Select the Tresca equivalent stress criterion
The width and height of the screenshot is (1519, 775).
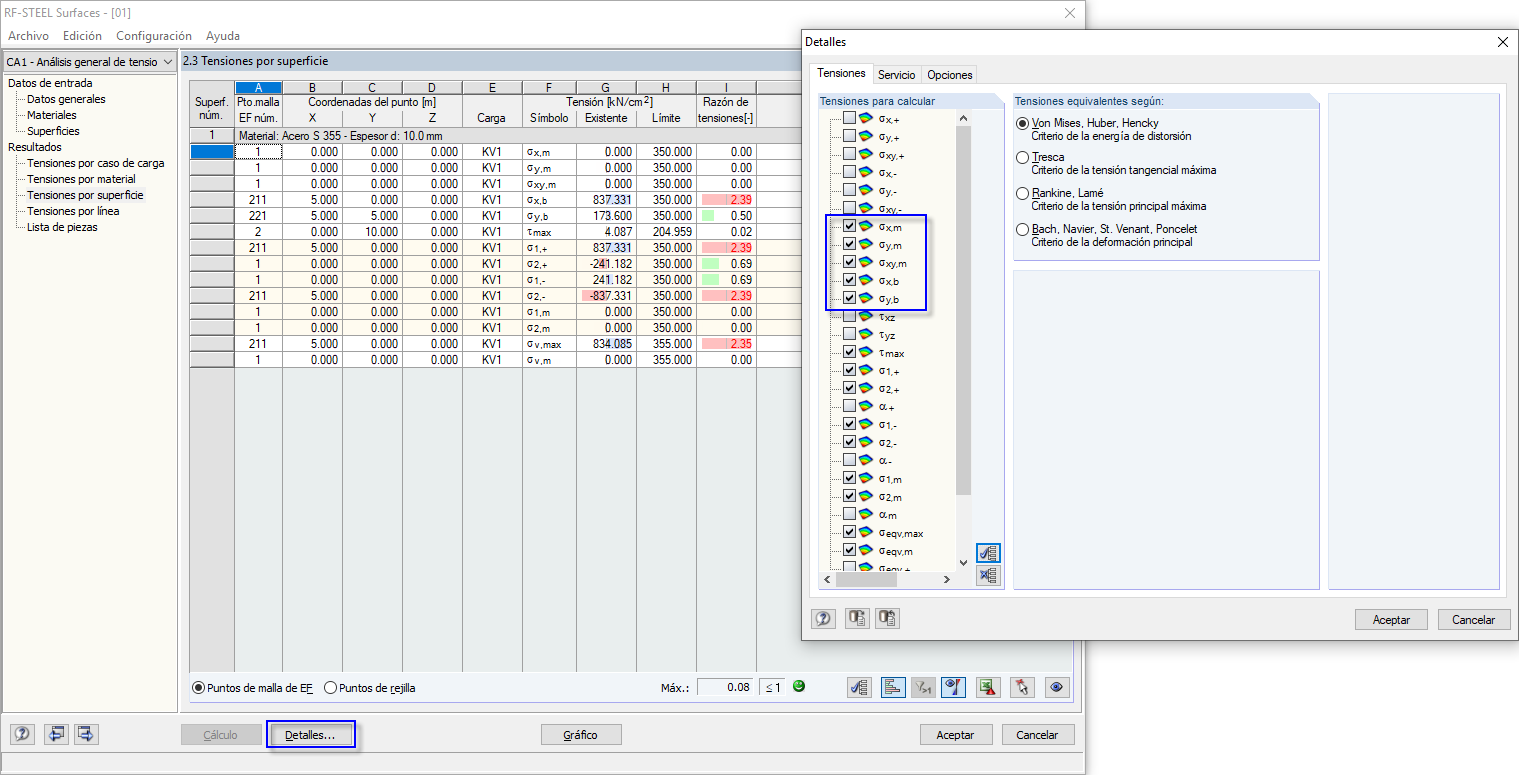pos(1022,158)
